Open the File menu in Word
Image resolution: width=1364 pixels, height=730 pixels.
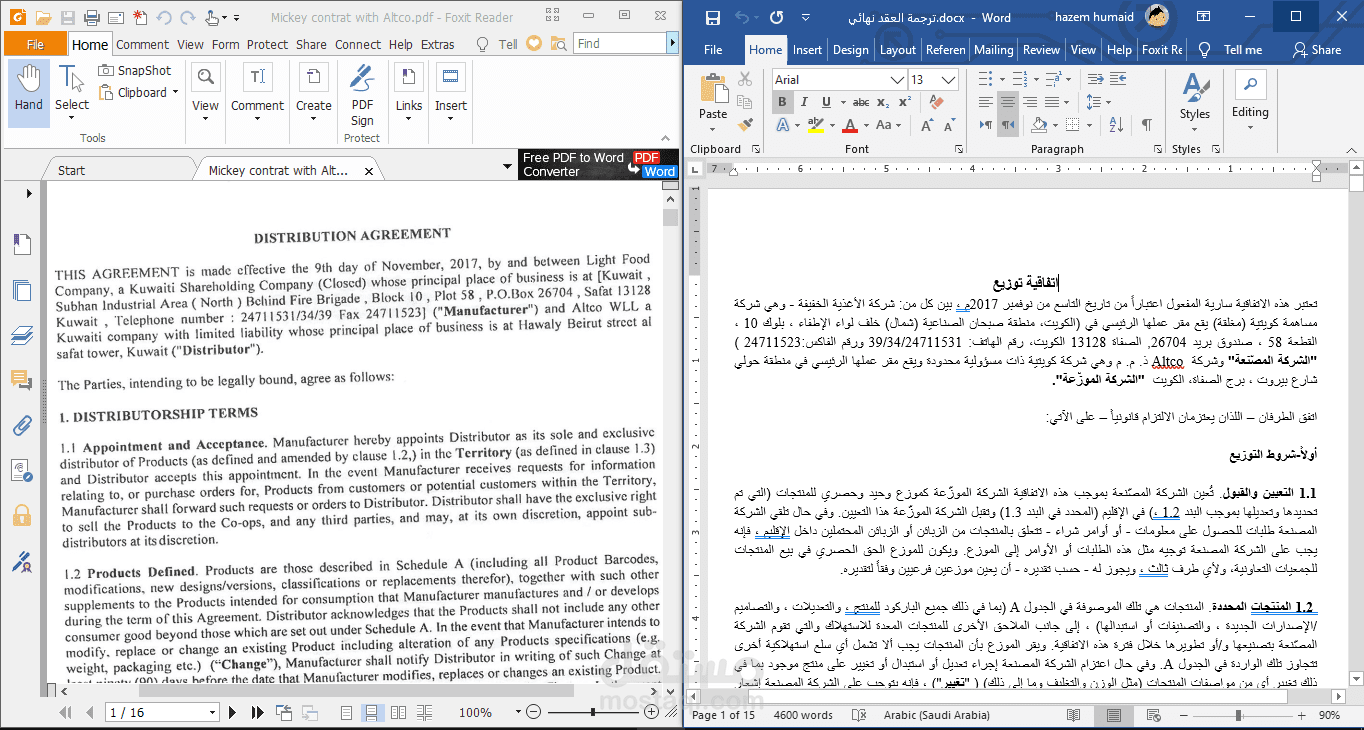[713, 49]
